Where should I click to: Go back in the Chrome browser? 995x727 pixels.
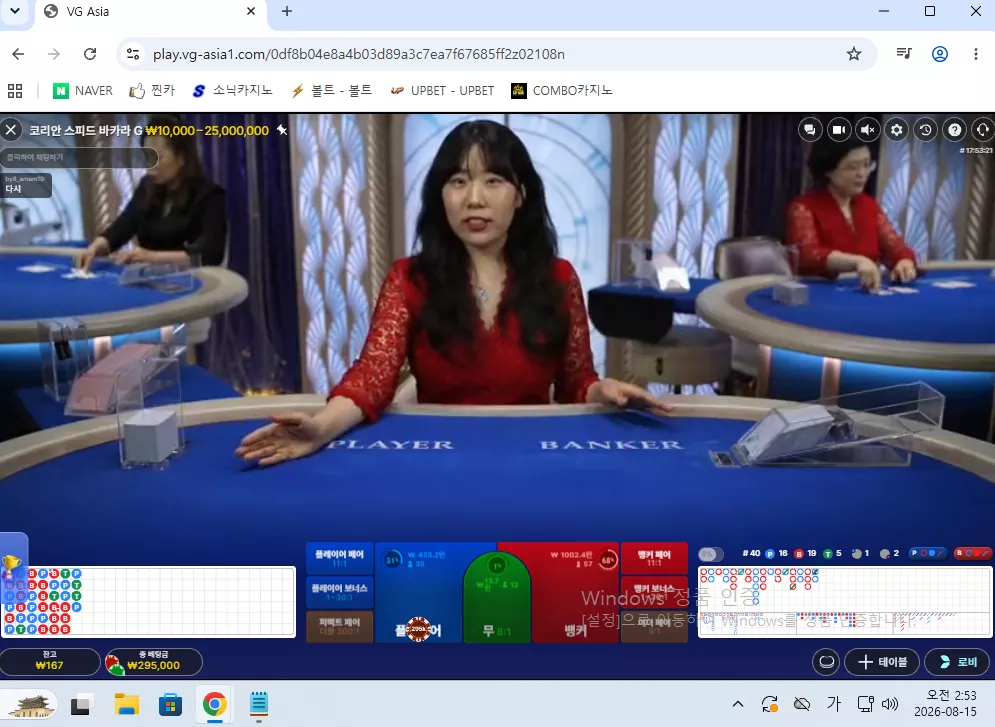(18, 54)
